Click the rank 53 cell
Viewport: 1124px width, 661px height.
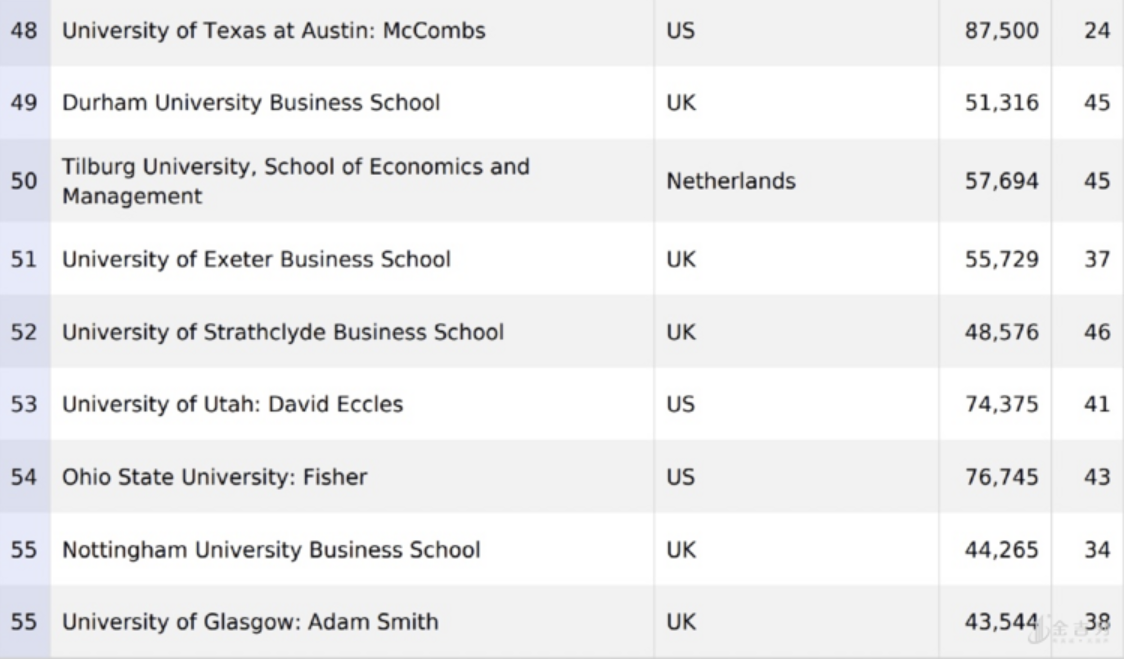tap(24, 405)
